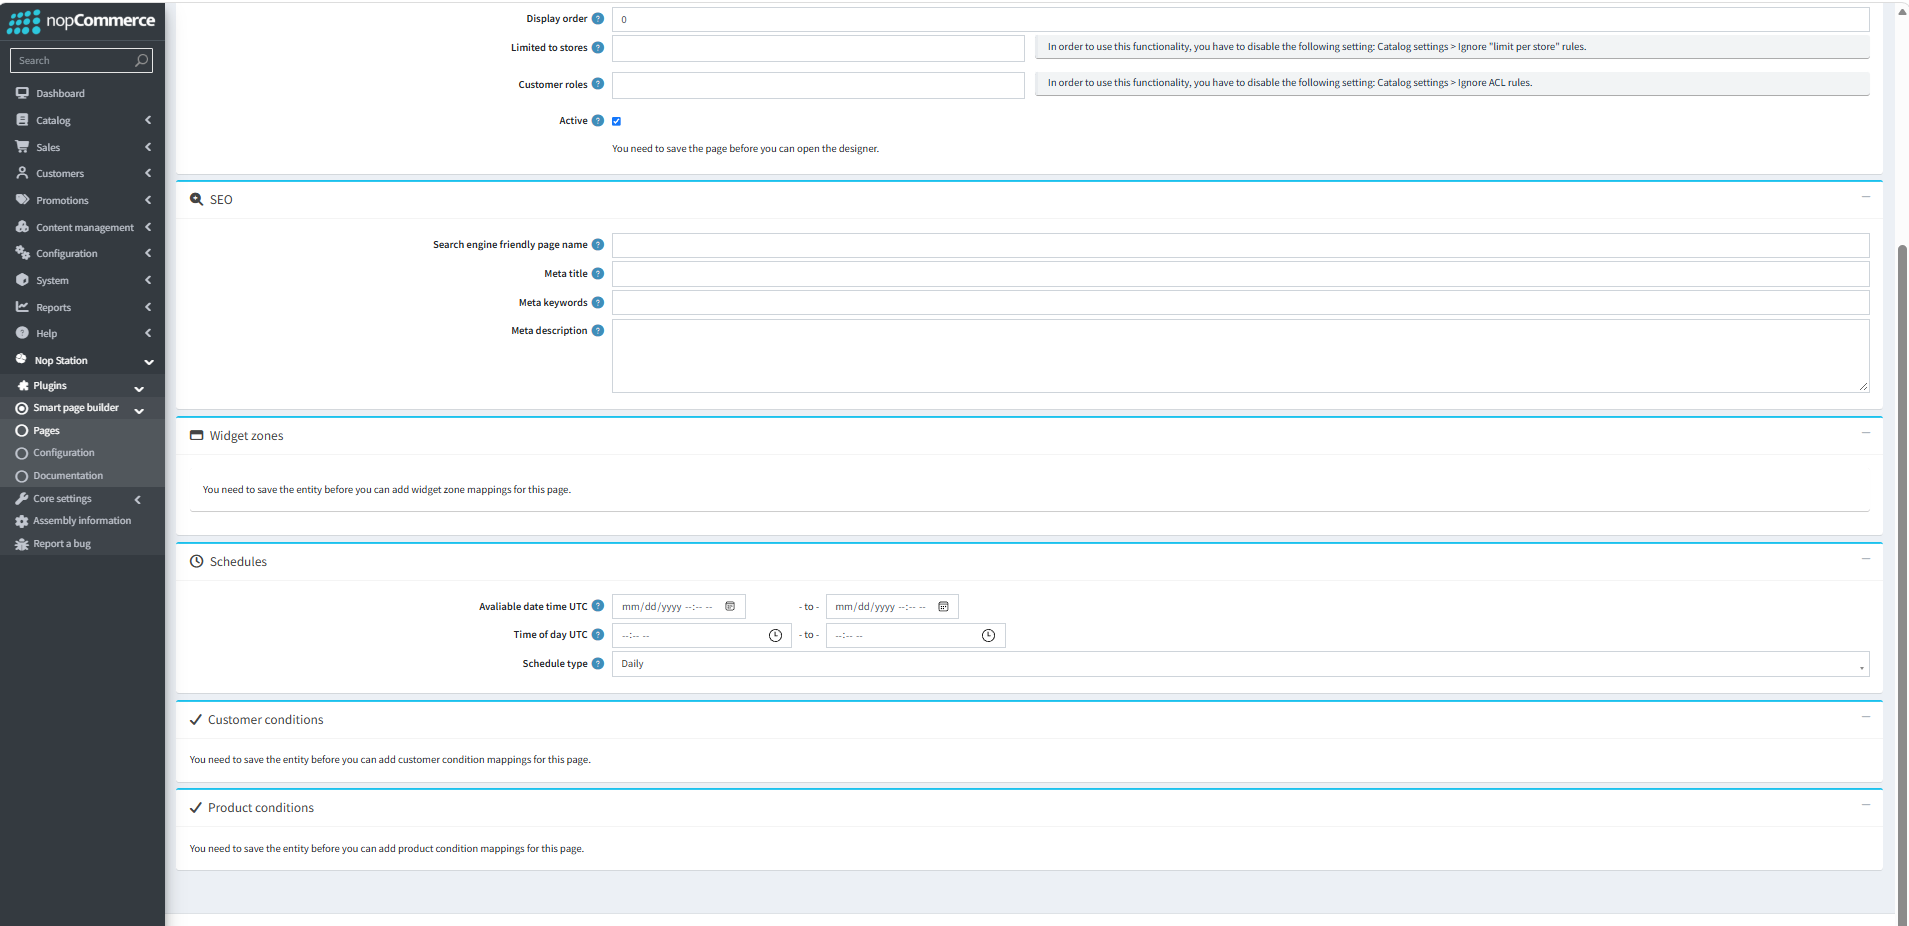Click the Meta title input field

(1240, 274)
